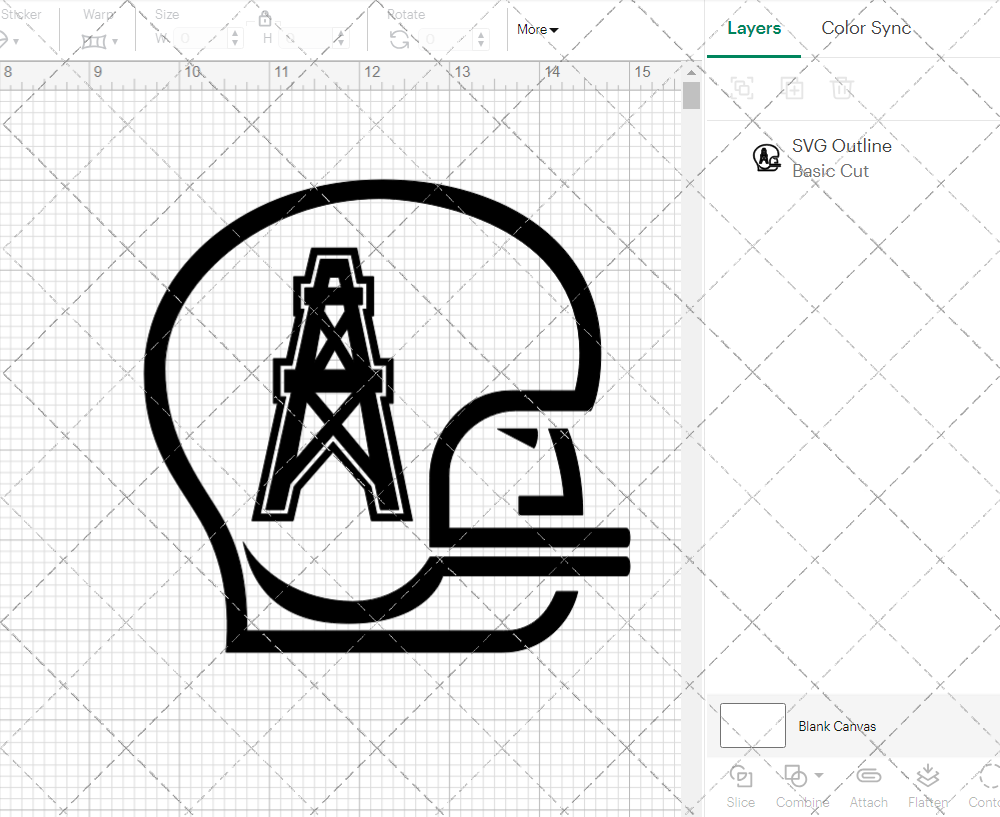Screen dimensions: 1000x817
Task: Toggle the size aspect ratio lock
Action: pyautogui.click(x=265, y=18)
